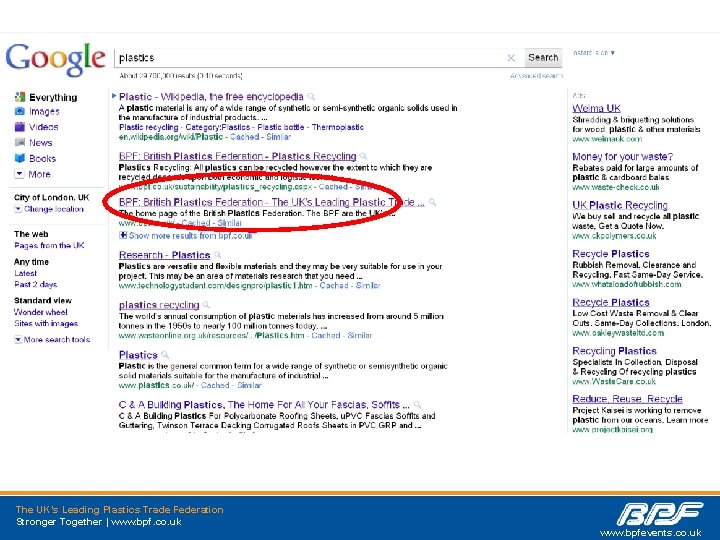Open Cached link for plastics.co.uk result

coord(215,385)
